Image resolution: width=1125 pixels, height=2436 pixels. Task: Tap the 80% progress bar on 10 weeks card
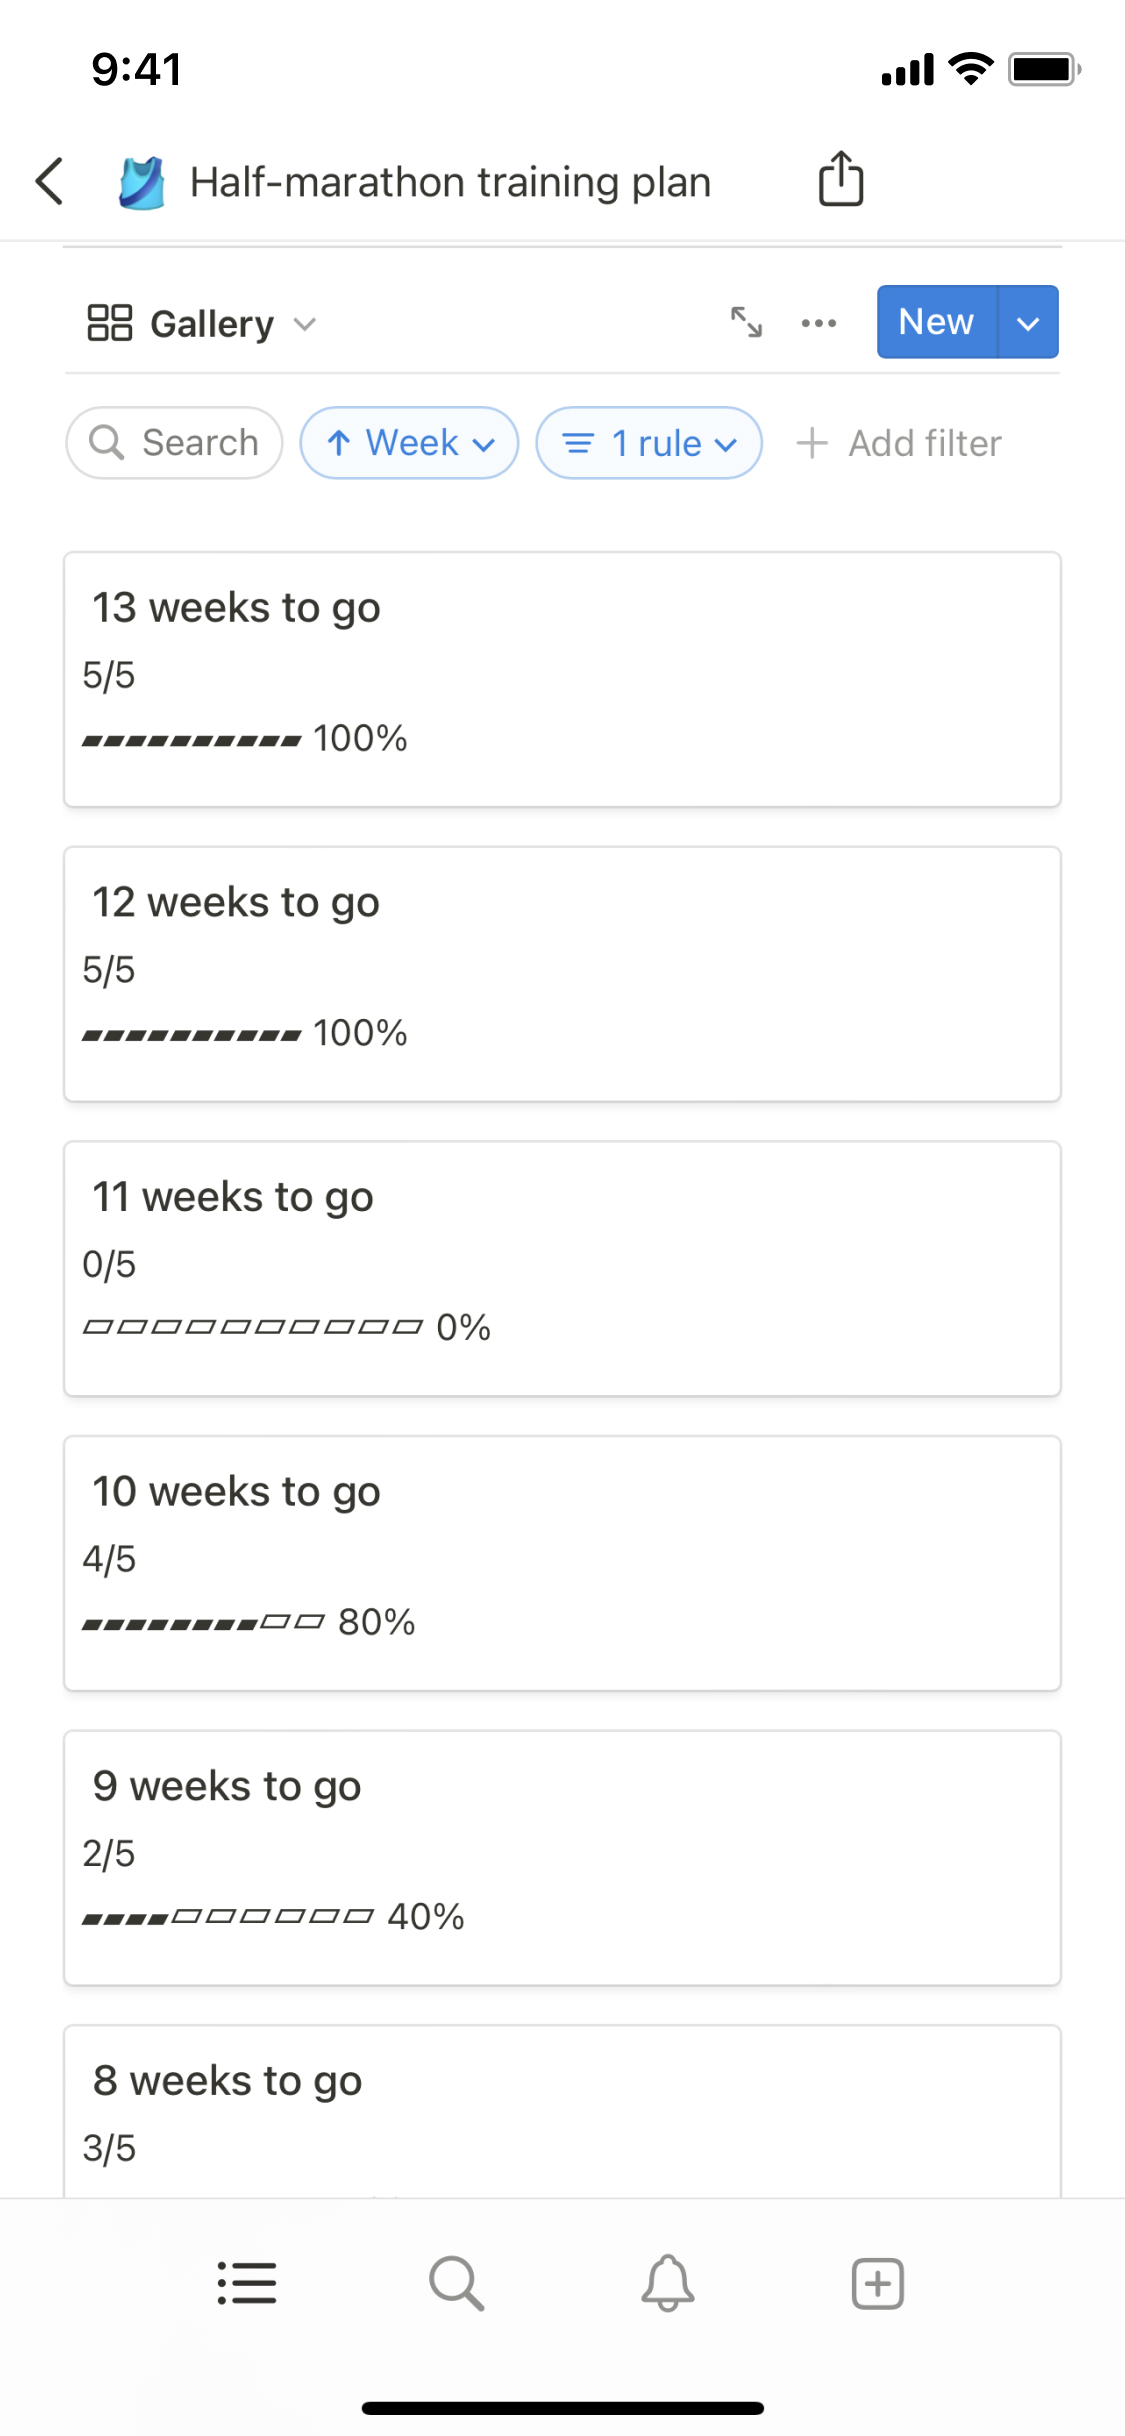tap(204, 1623)
